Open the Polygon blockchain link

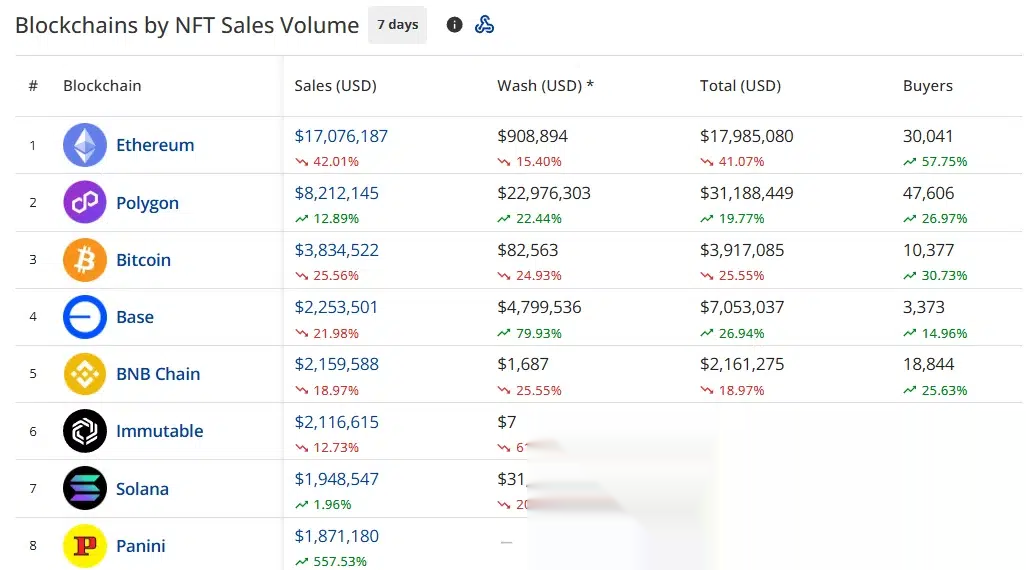pyautogui.click(x=147, y=203)
